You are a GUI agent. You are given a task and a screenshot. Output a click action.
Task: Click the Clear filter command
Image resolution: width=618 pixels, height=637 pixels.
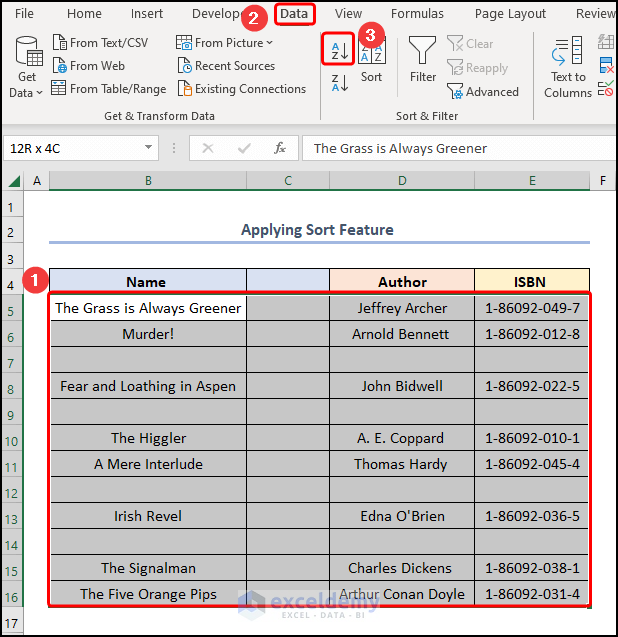[470, 43]
